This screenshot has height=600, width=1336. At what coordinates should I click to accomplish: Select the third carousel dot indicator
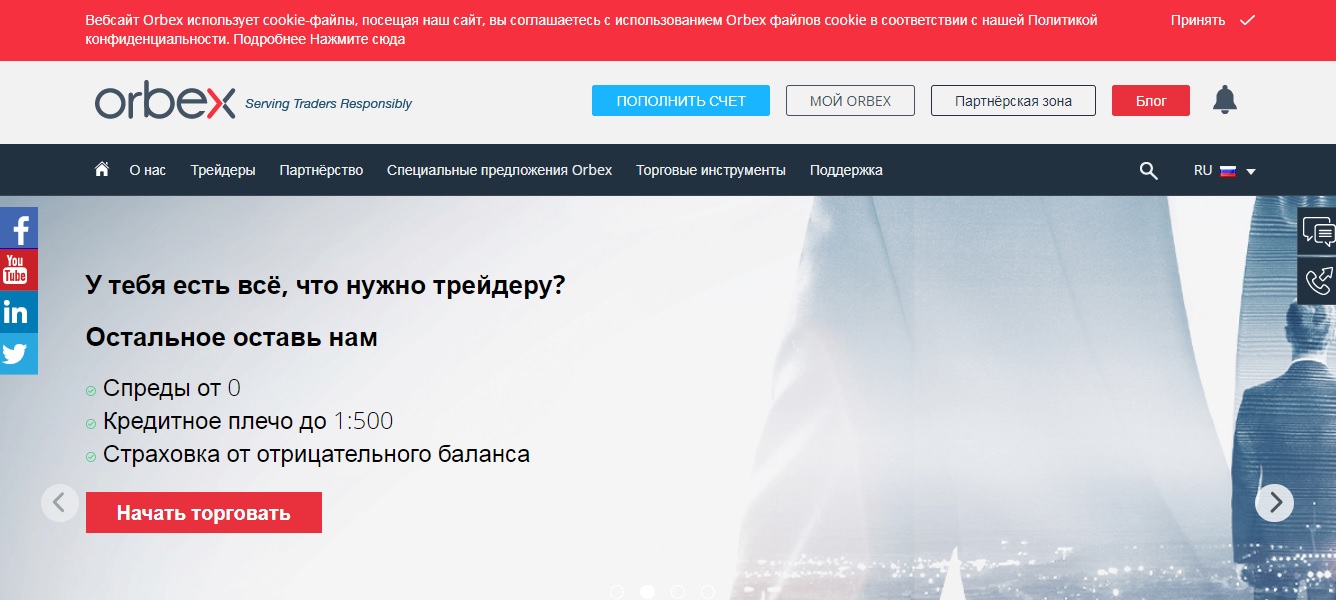pos(677,592)
